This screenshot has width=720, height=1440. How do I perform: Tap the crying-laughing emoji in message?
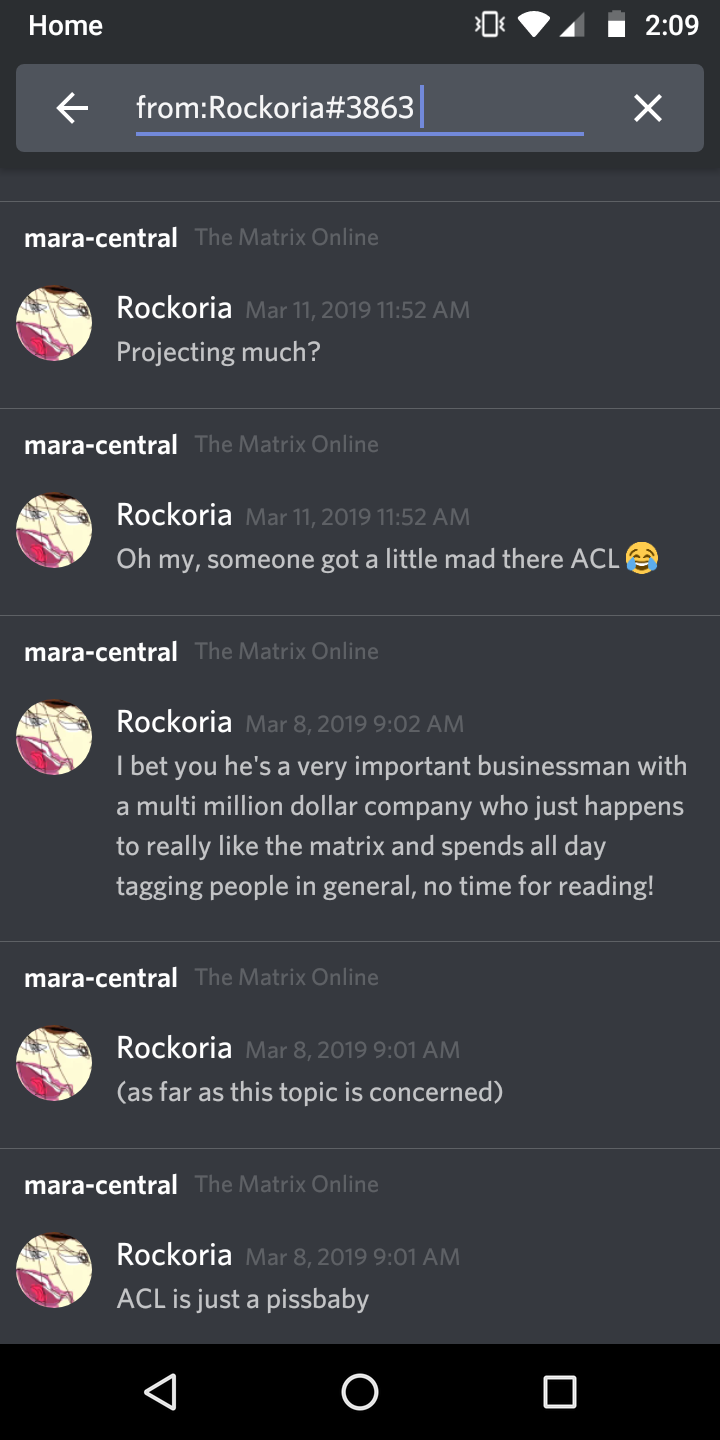[642, 558]
